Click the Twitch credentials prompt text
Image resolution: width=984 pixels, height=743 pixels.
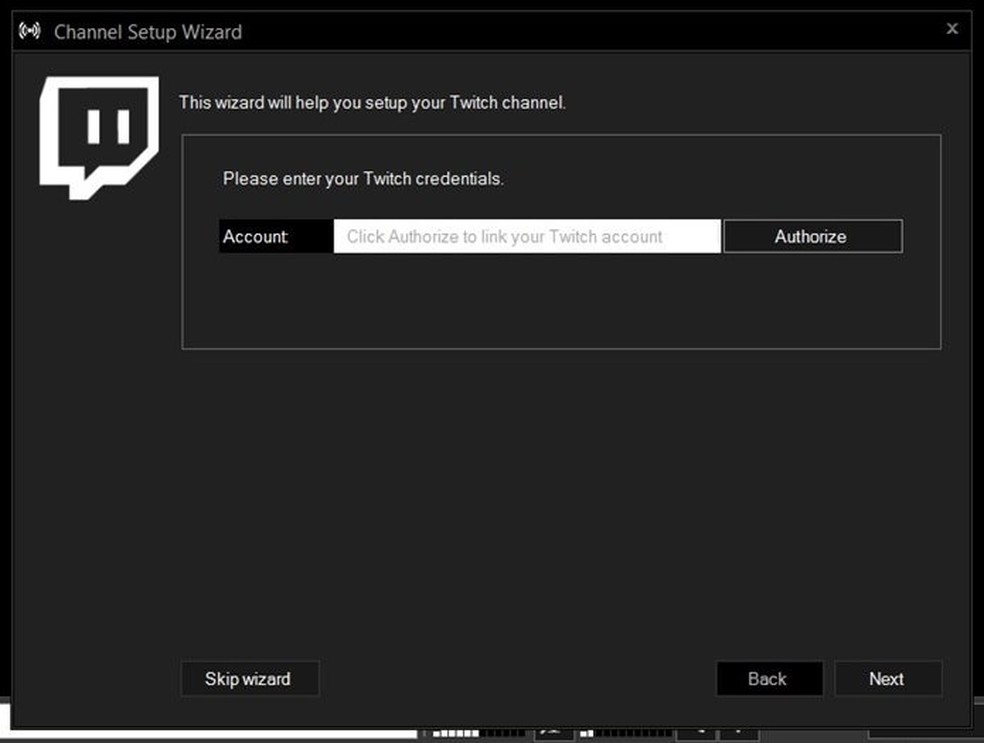point(363,178)
